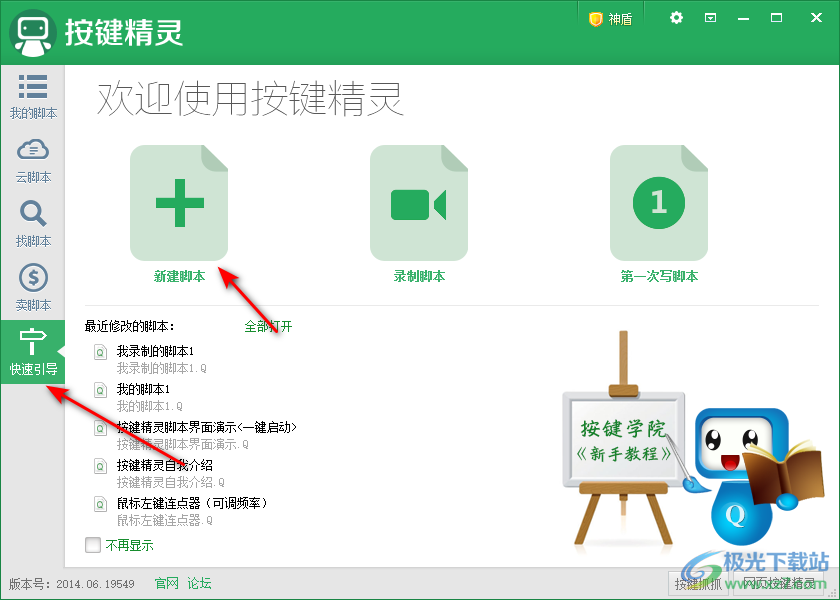Viewport: 840px width, 600px height.
Task: Open the 官网 official site link
Action: click(x=167, y=583)
